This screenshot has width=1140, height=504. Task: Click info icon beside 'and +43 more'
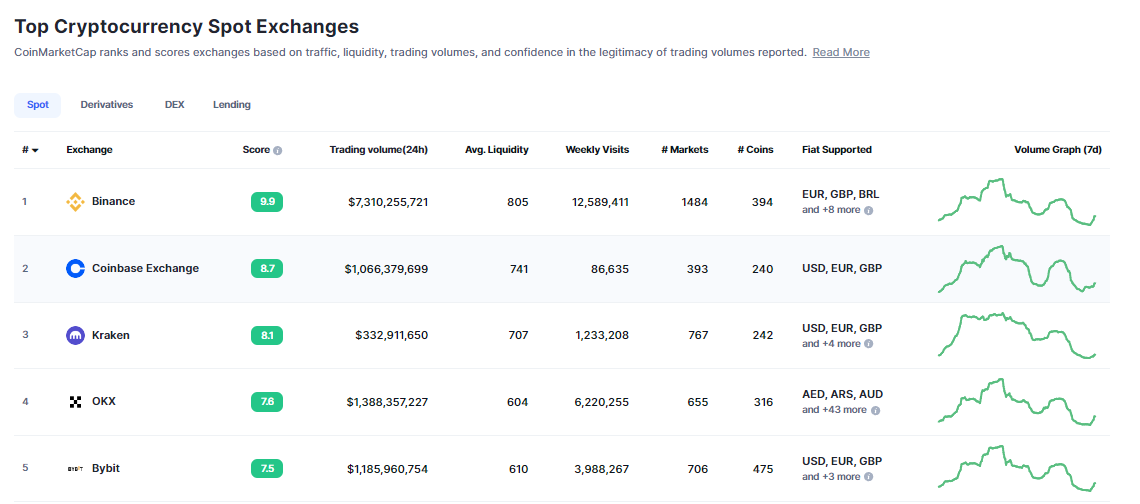[875, 410]
